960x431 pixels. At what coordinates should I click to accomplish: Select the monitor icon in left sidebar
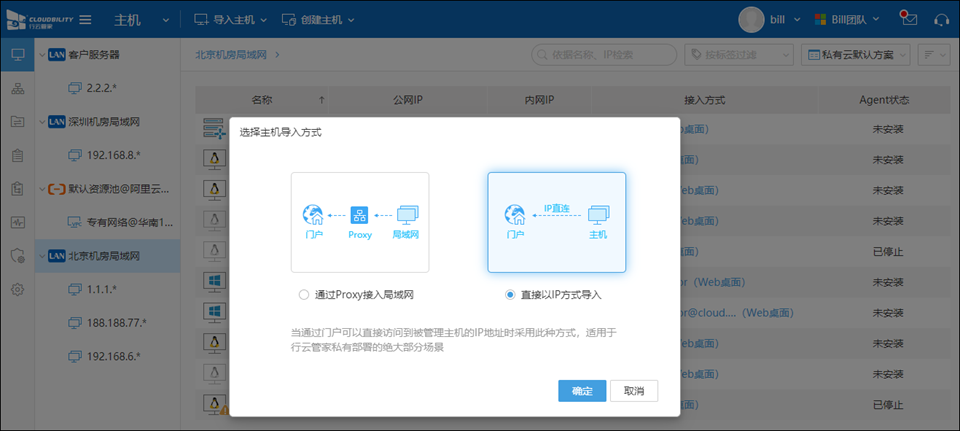[x=17, y=54]
